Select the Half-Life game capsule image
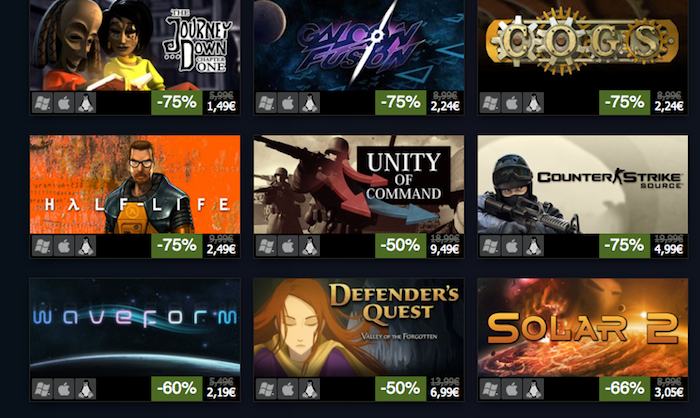This screenshot has width=700, height=418. (135, 184)
